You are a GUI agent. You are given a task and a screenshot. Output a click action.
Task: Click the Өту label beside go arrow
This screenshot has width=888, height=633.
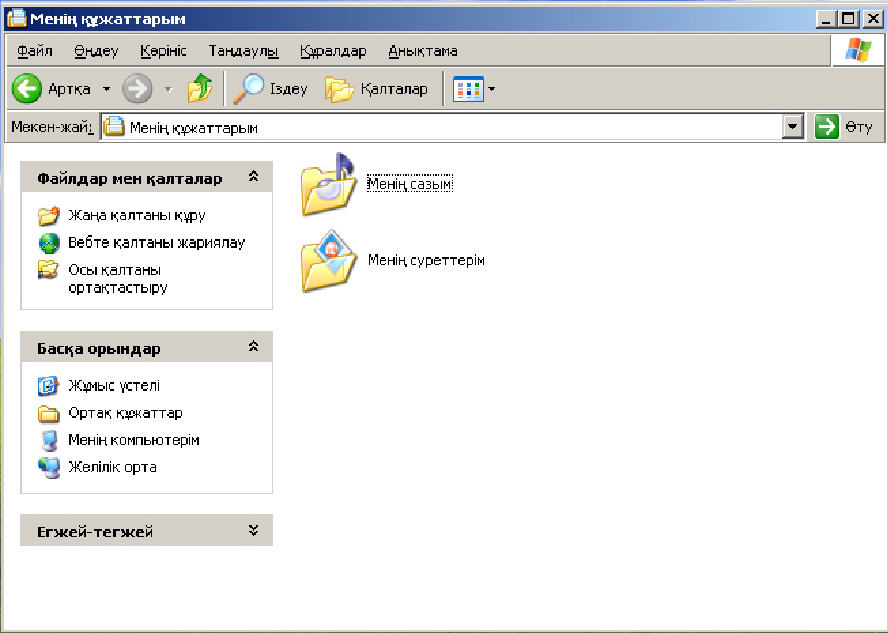pos(859,127)
